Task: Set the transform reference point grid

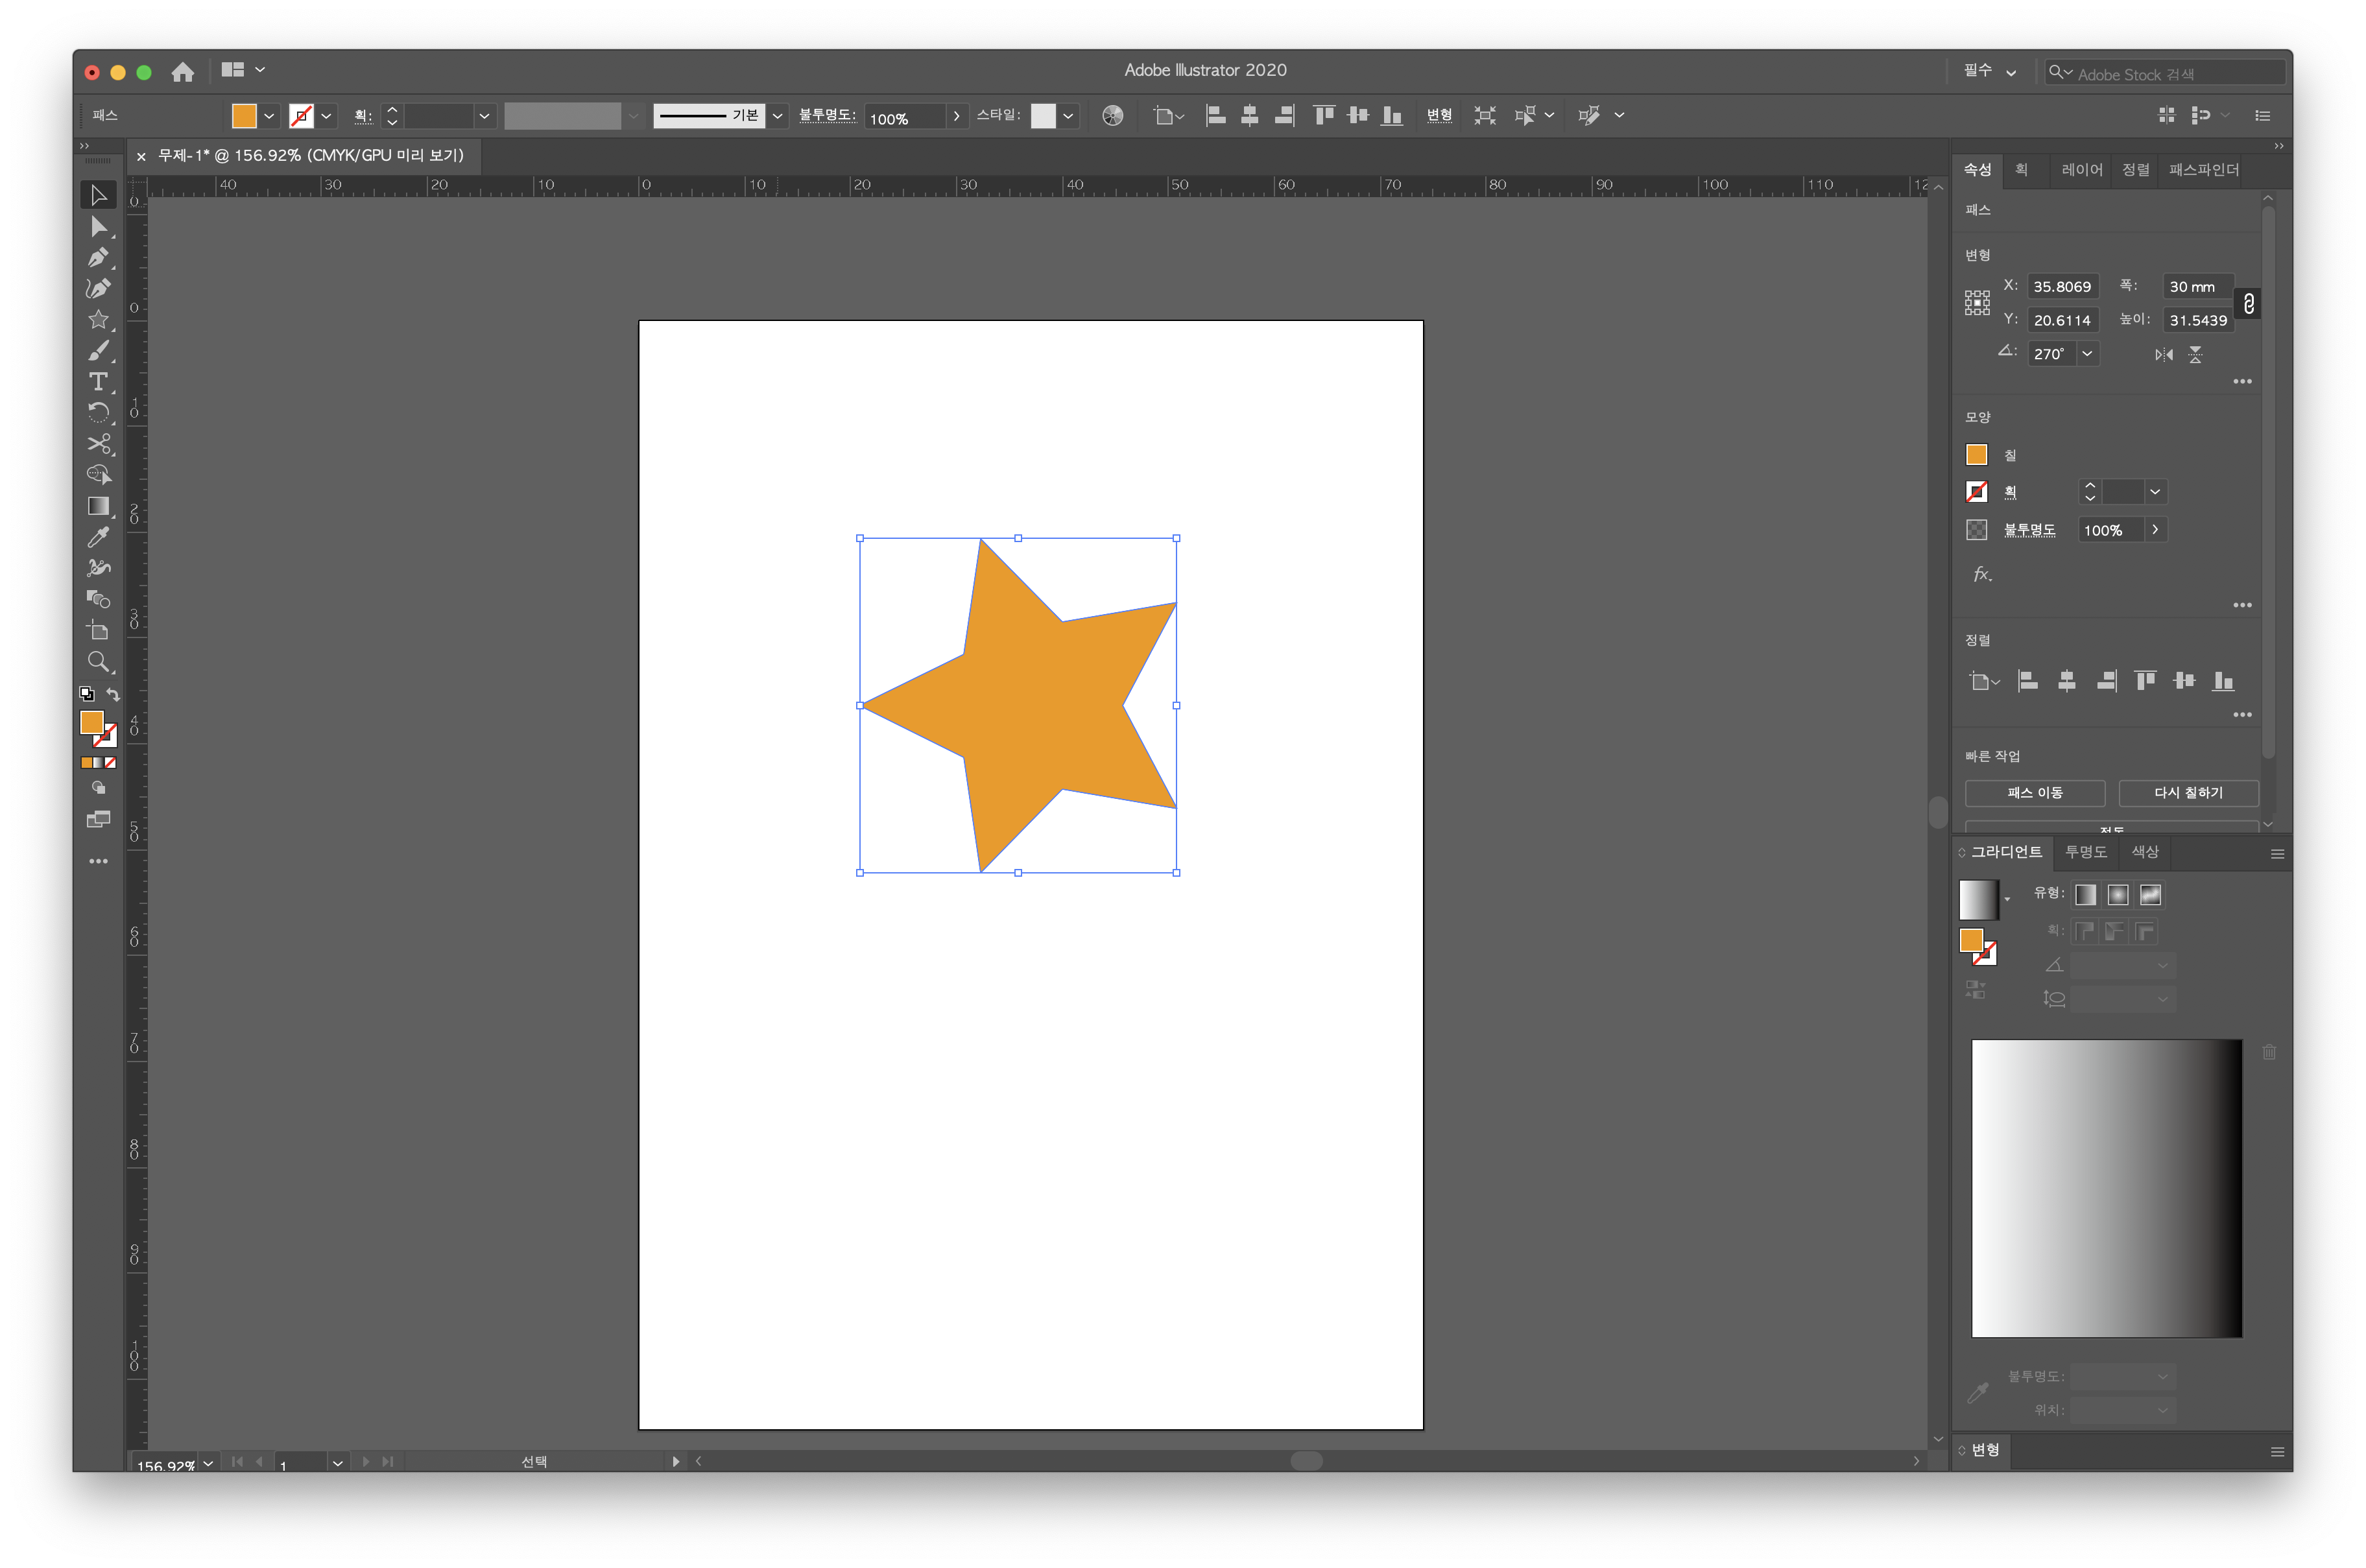Action: [1977, 303]
